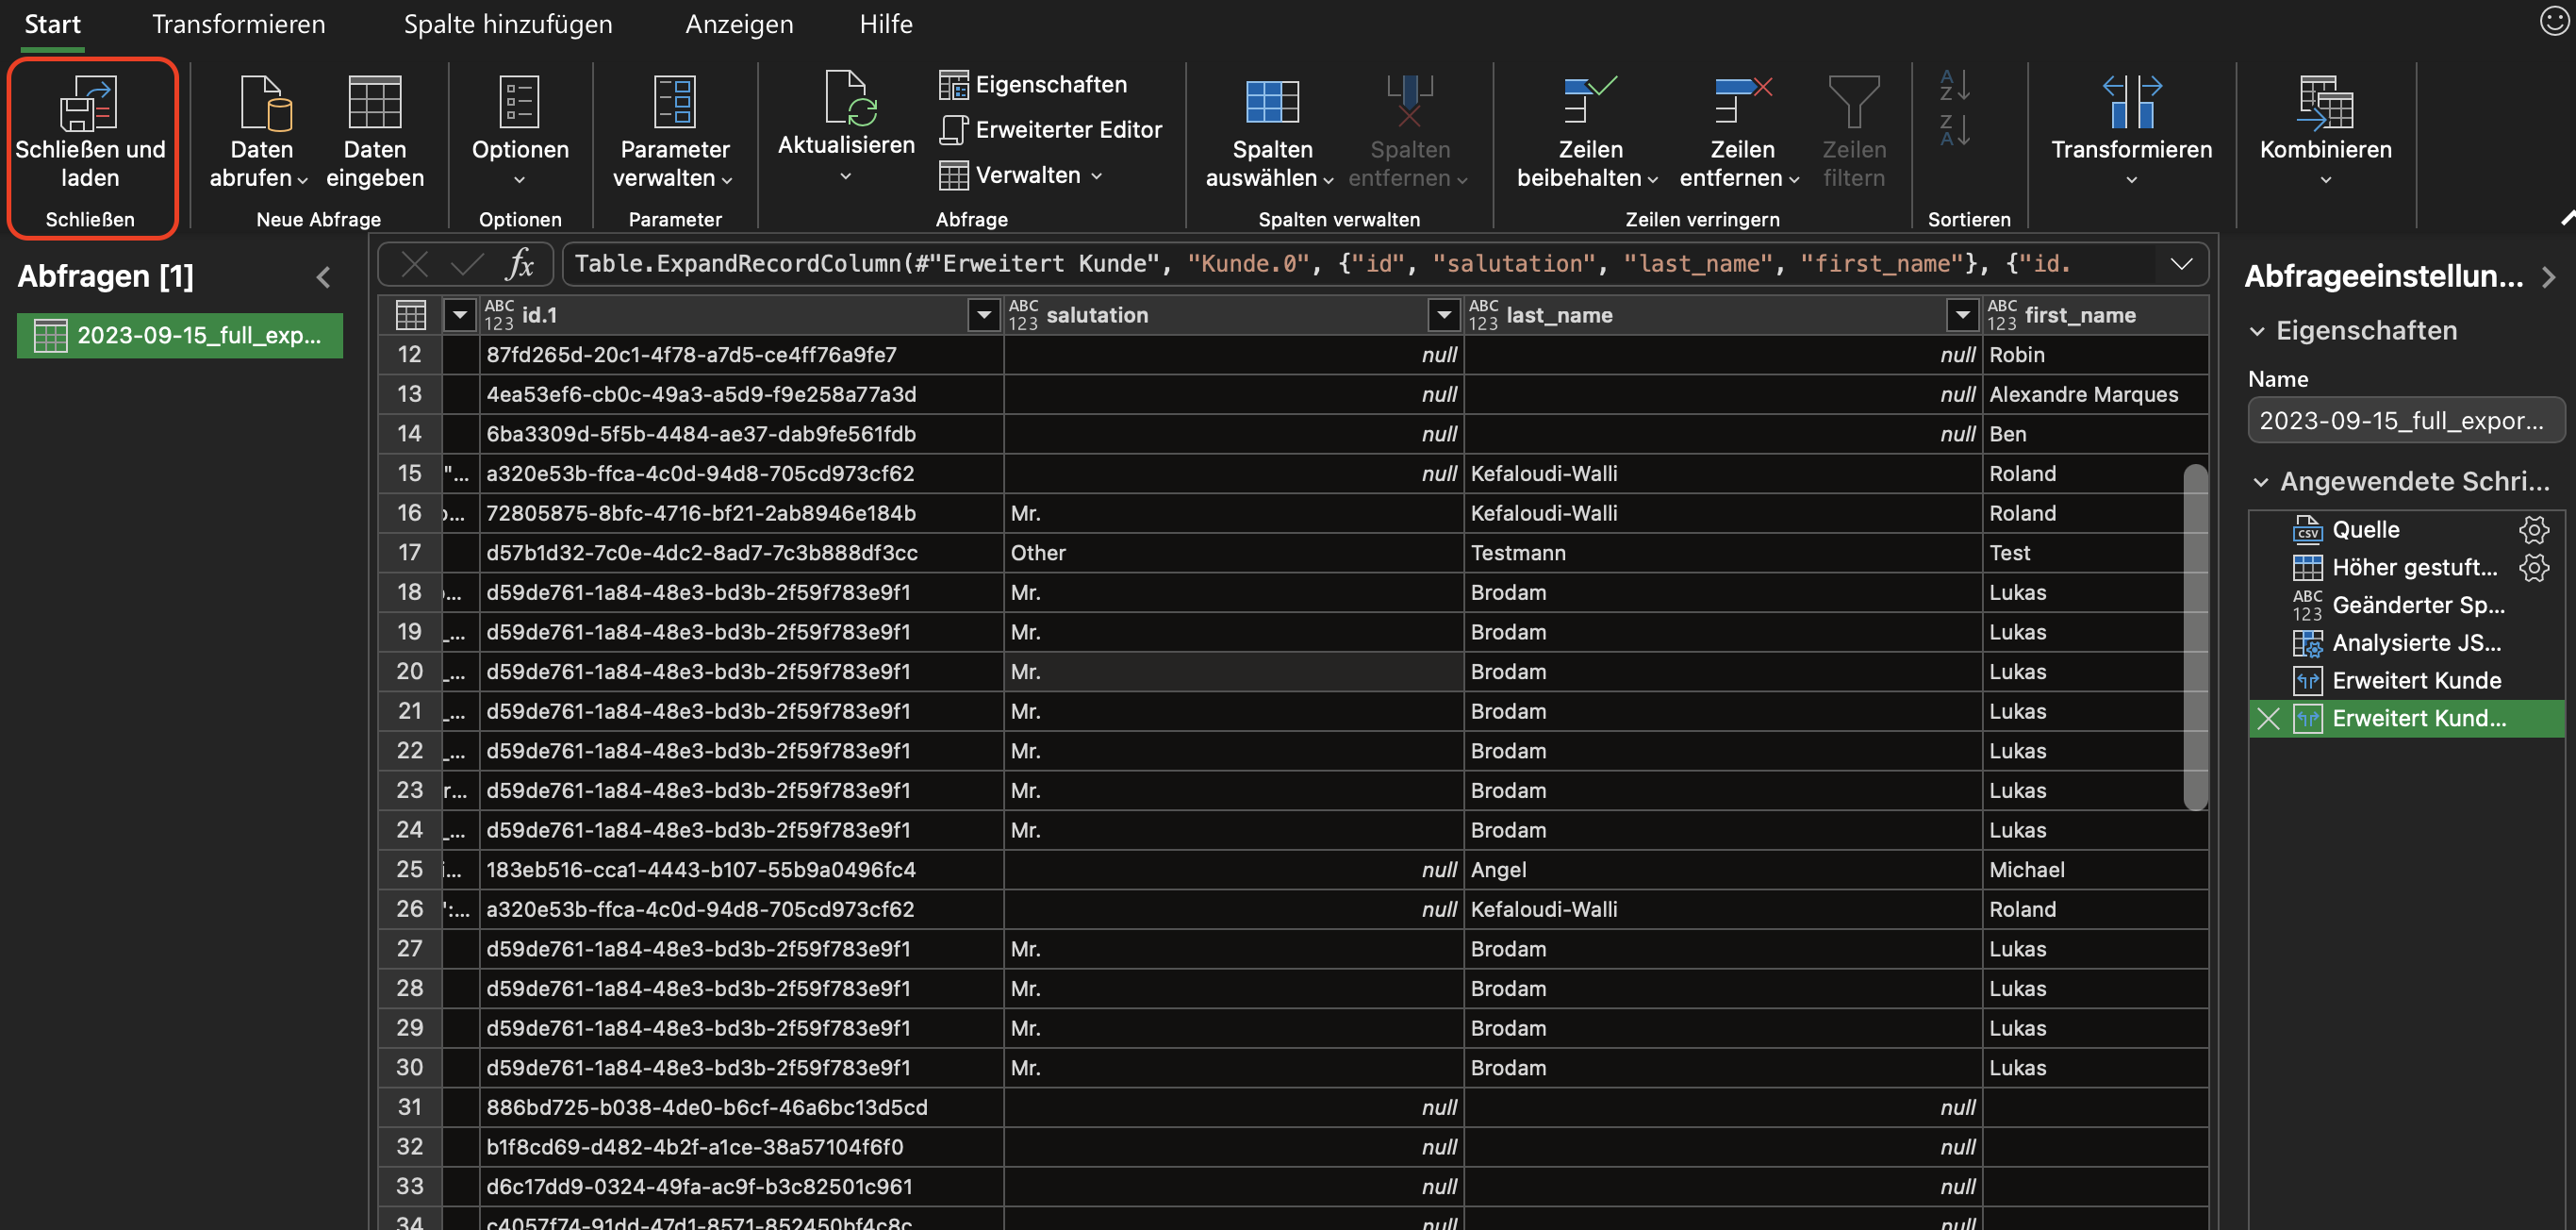Image resolution: width=2576 pixels, height=1230 pixels.
Task: Open id.1 column filter dropdown
Action: (x=984, y=315)
